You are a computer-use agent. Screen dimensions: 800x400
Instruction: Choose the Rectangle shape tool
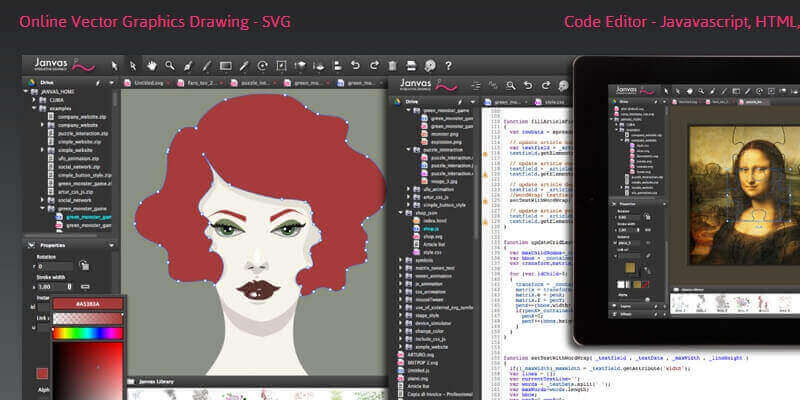coord(226,66)
